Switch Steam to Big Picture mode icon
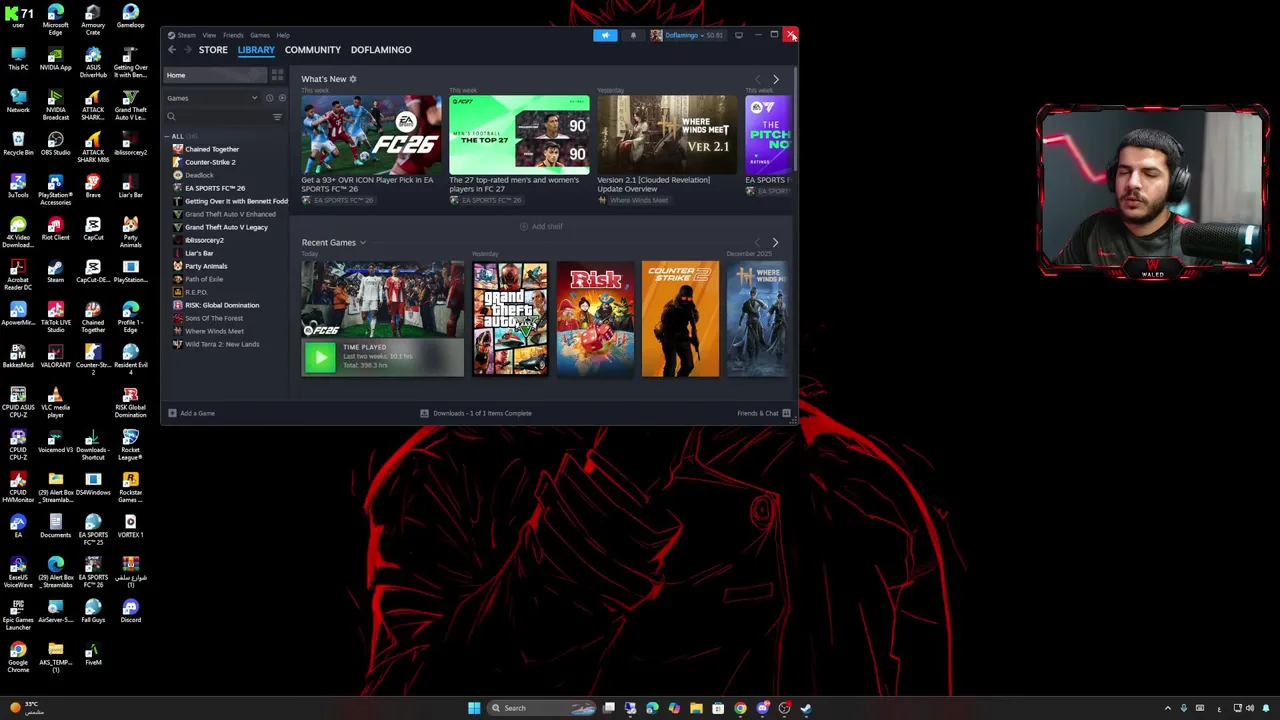 tap(739, 35)
